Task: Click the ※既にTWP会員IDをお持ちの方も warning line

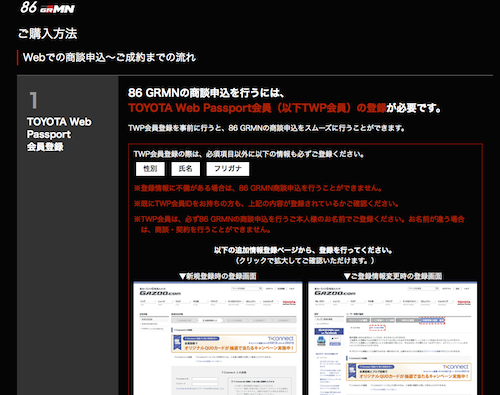Action: click(266, 203)
